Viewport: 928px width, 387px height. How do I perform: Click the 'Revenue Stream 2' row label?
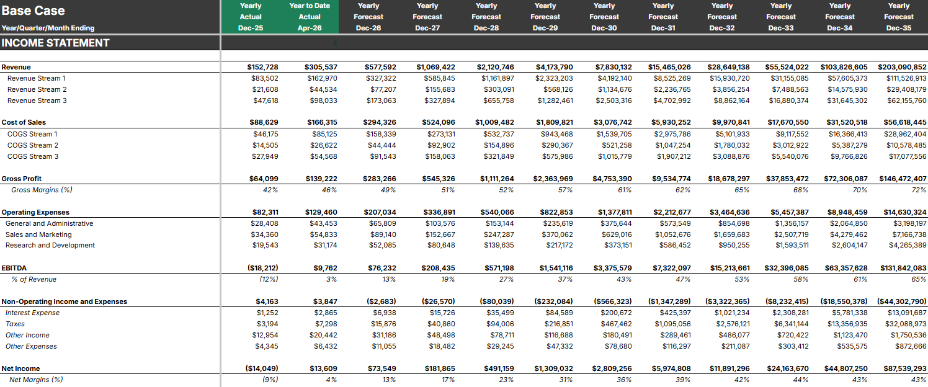click(x=37, y=89)
